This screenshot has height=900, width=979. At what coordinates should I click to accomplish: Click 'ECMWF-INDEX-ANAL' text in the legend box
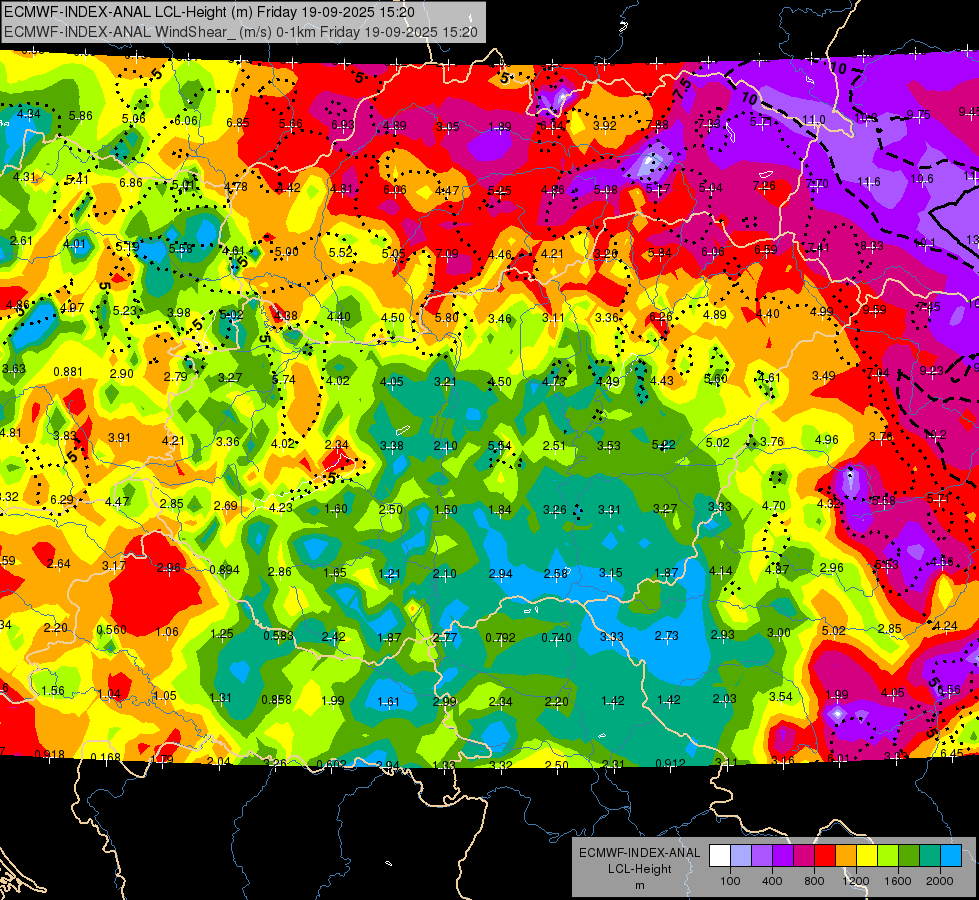(639, 853)
